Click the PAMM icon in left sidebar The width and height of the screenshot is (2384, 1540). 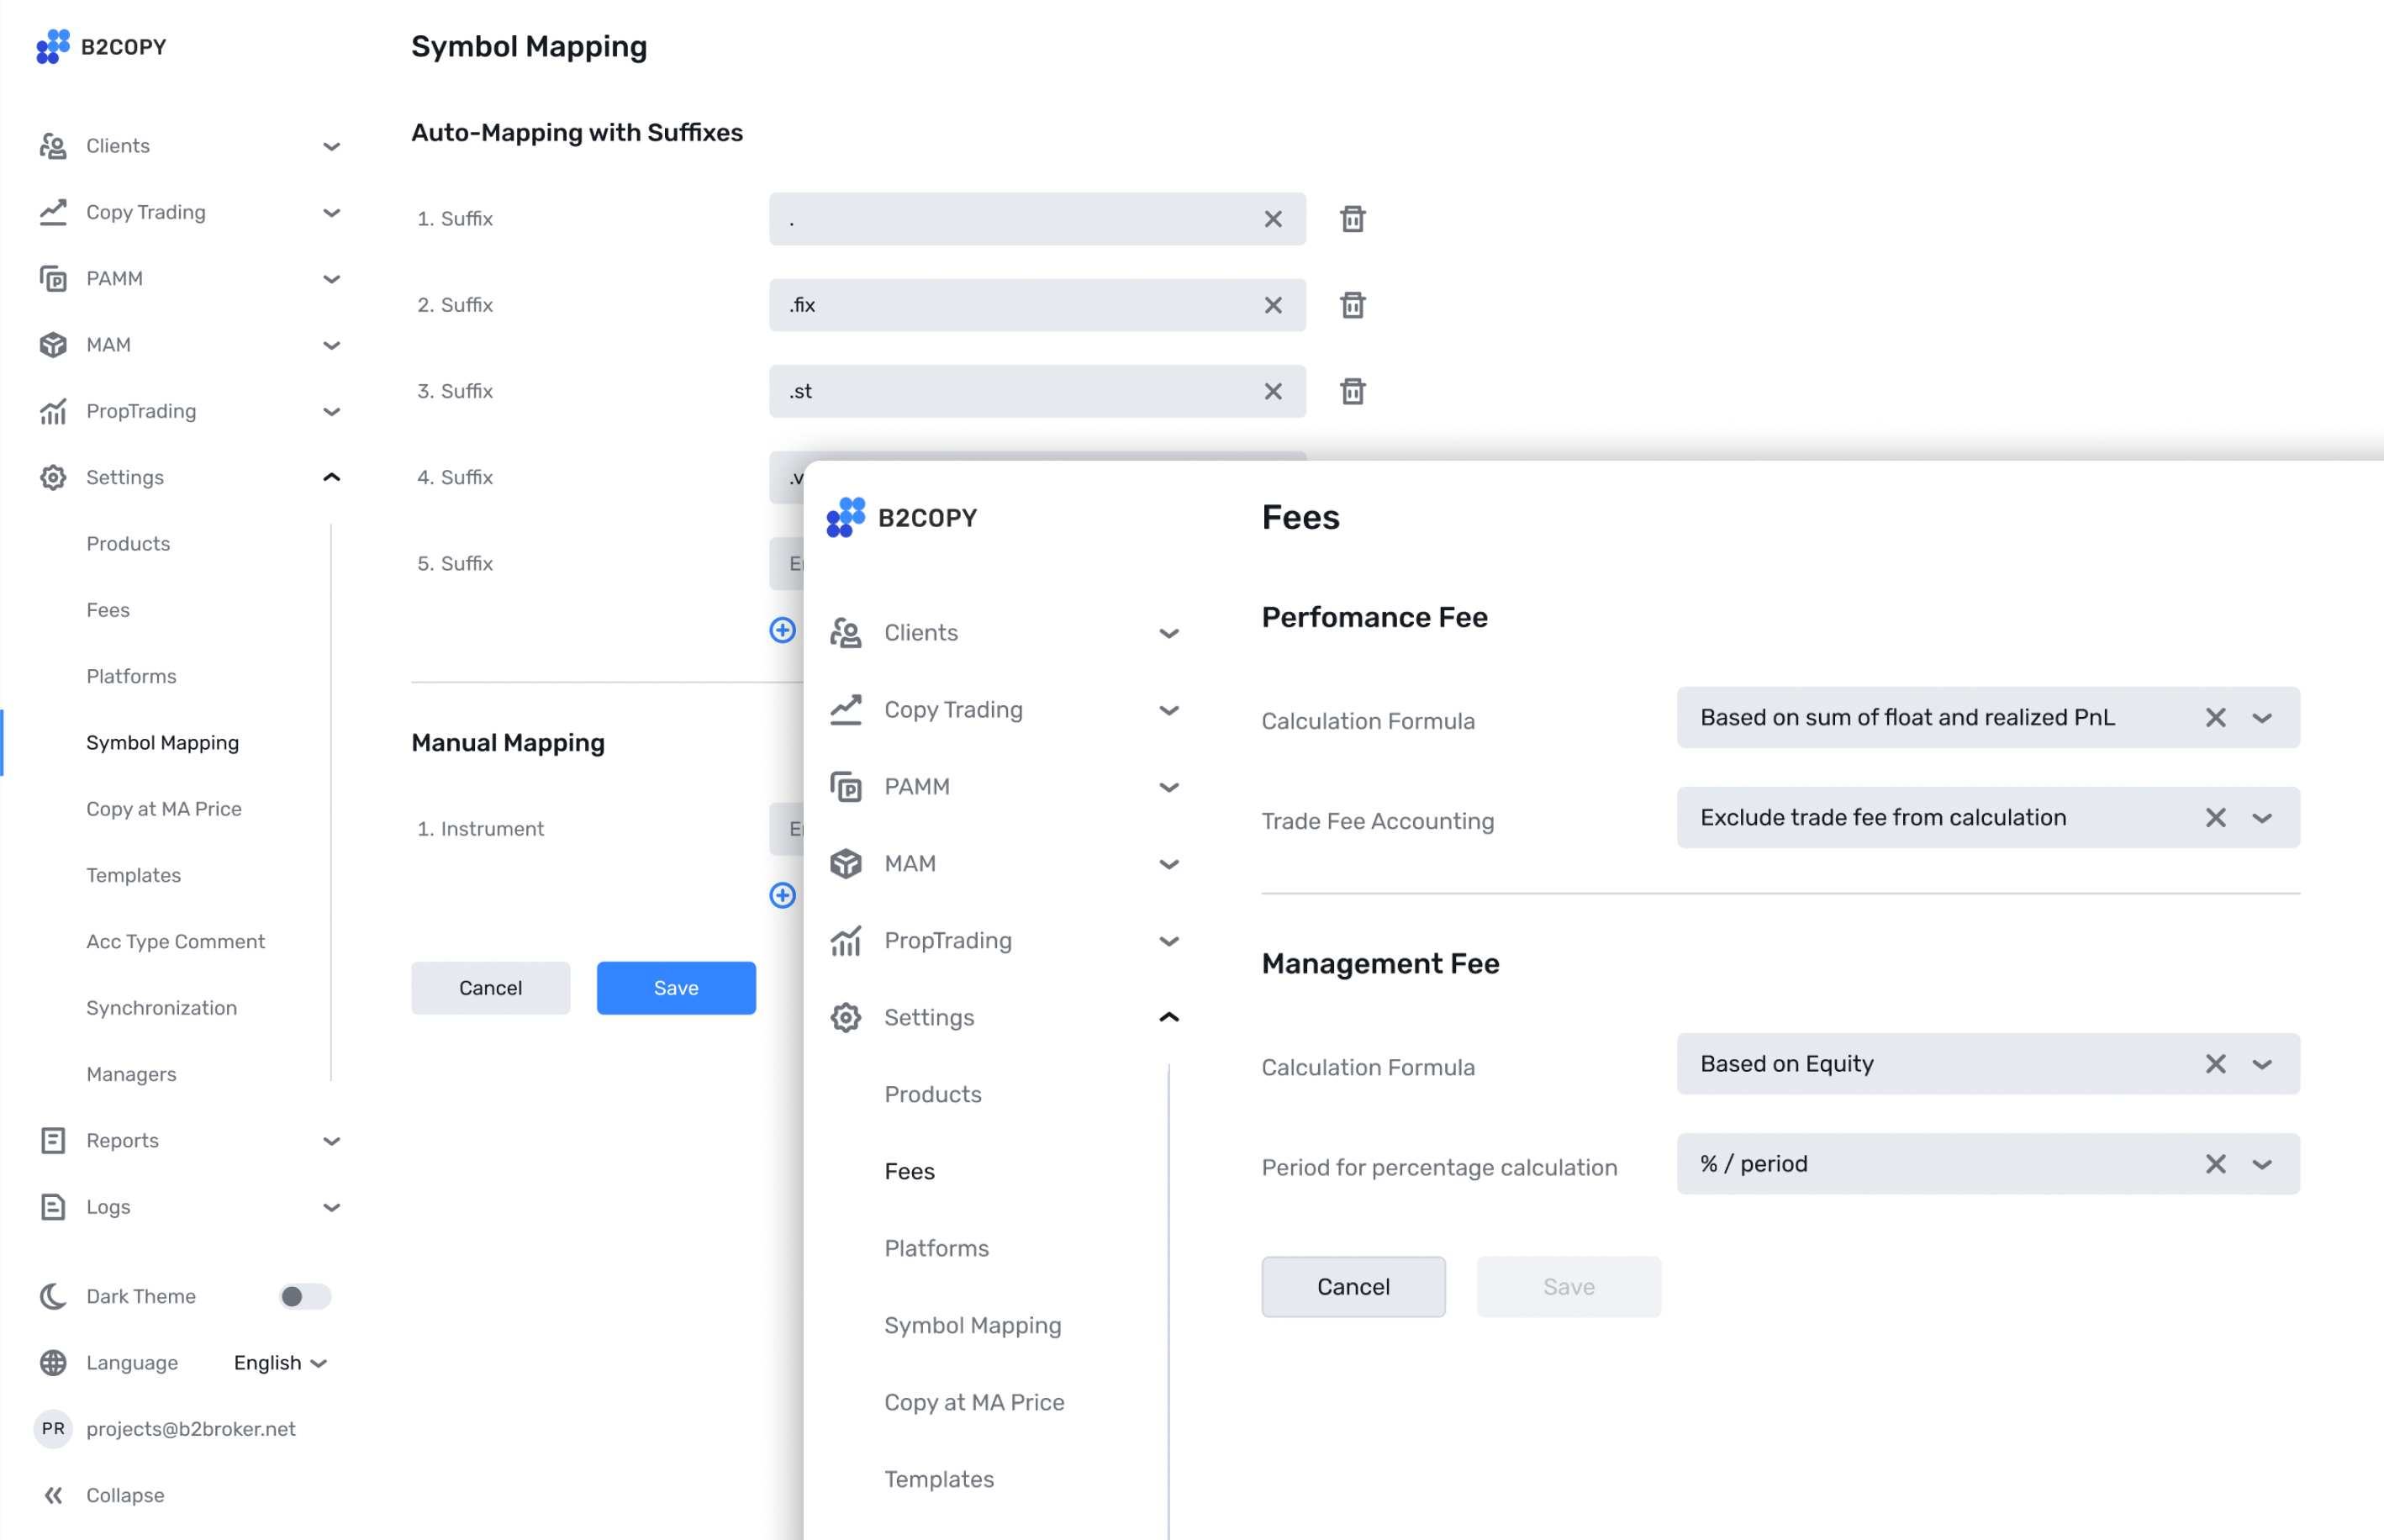[53, 278]
